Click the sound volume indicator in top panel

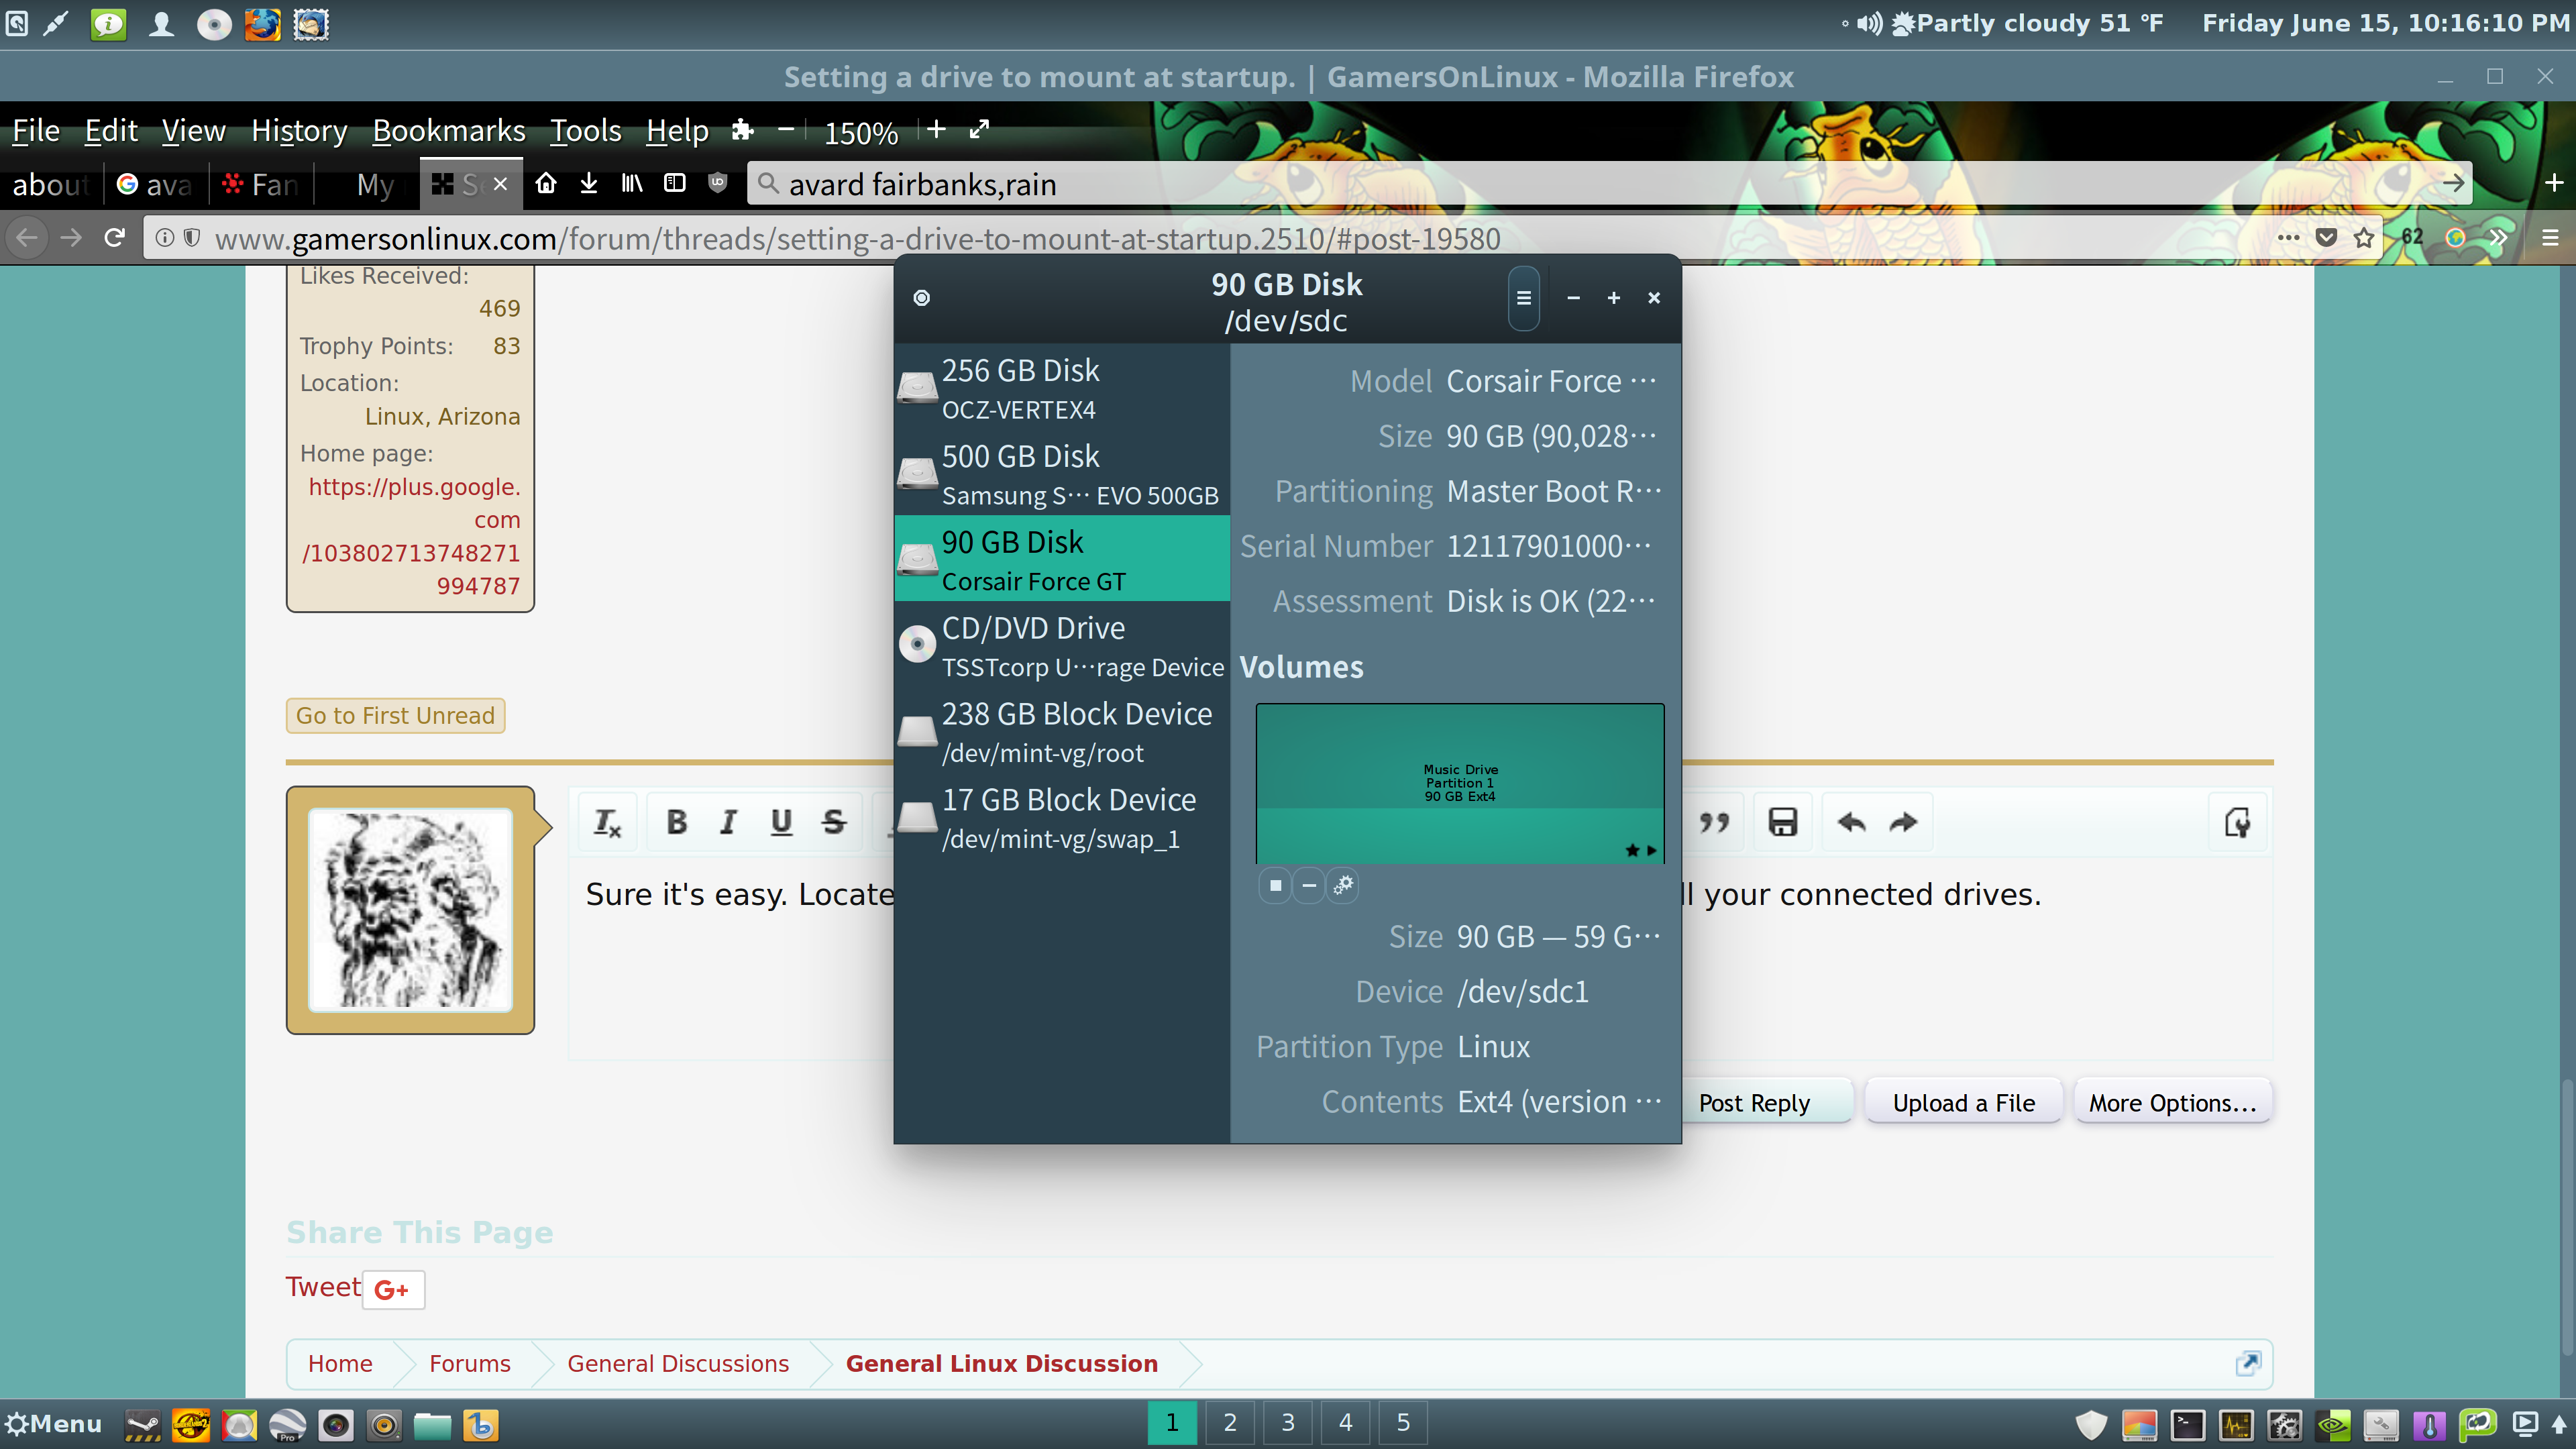pyautogui.click(x=1869, y=23)
